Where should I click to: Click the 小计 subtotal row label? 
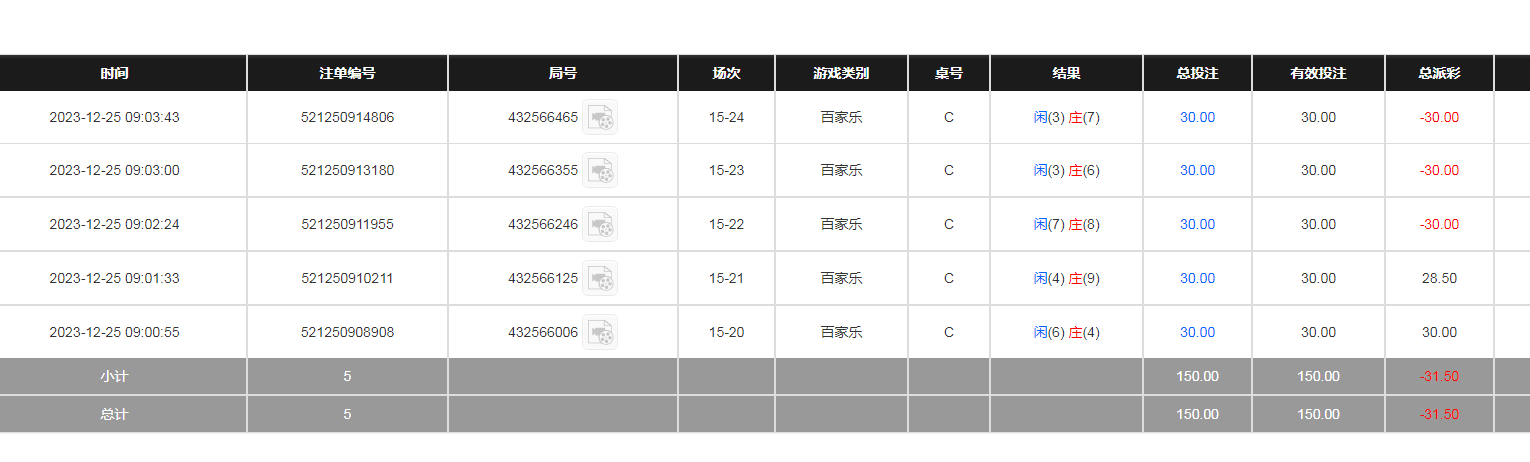[x=114, y=377]
